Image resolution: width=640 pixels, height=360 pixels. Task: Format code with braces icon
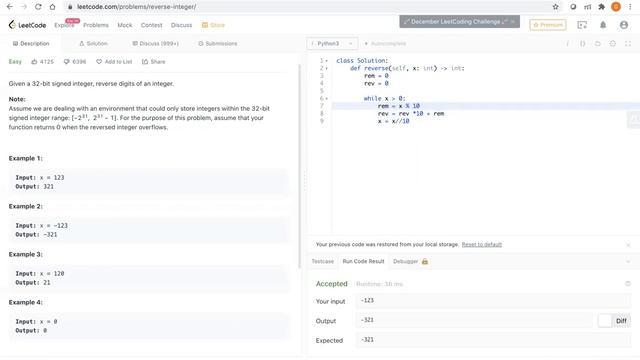point(582,43)
